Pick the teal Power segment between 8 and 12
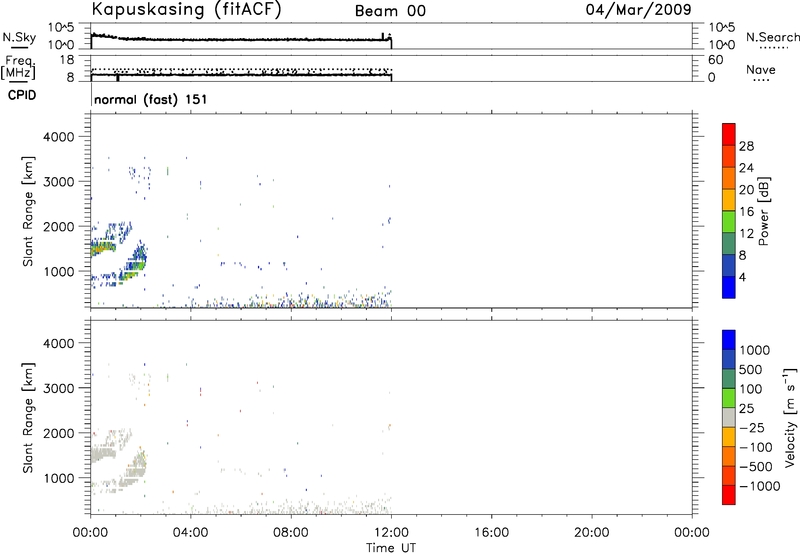800x554 pixels. click(729, 244)
